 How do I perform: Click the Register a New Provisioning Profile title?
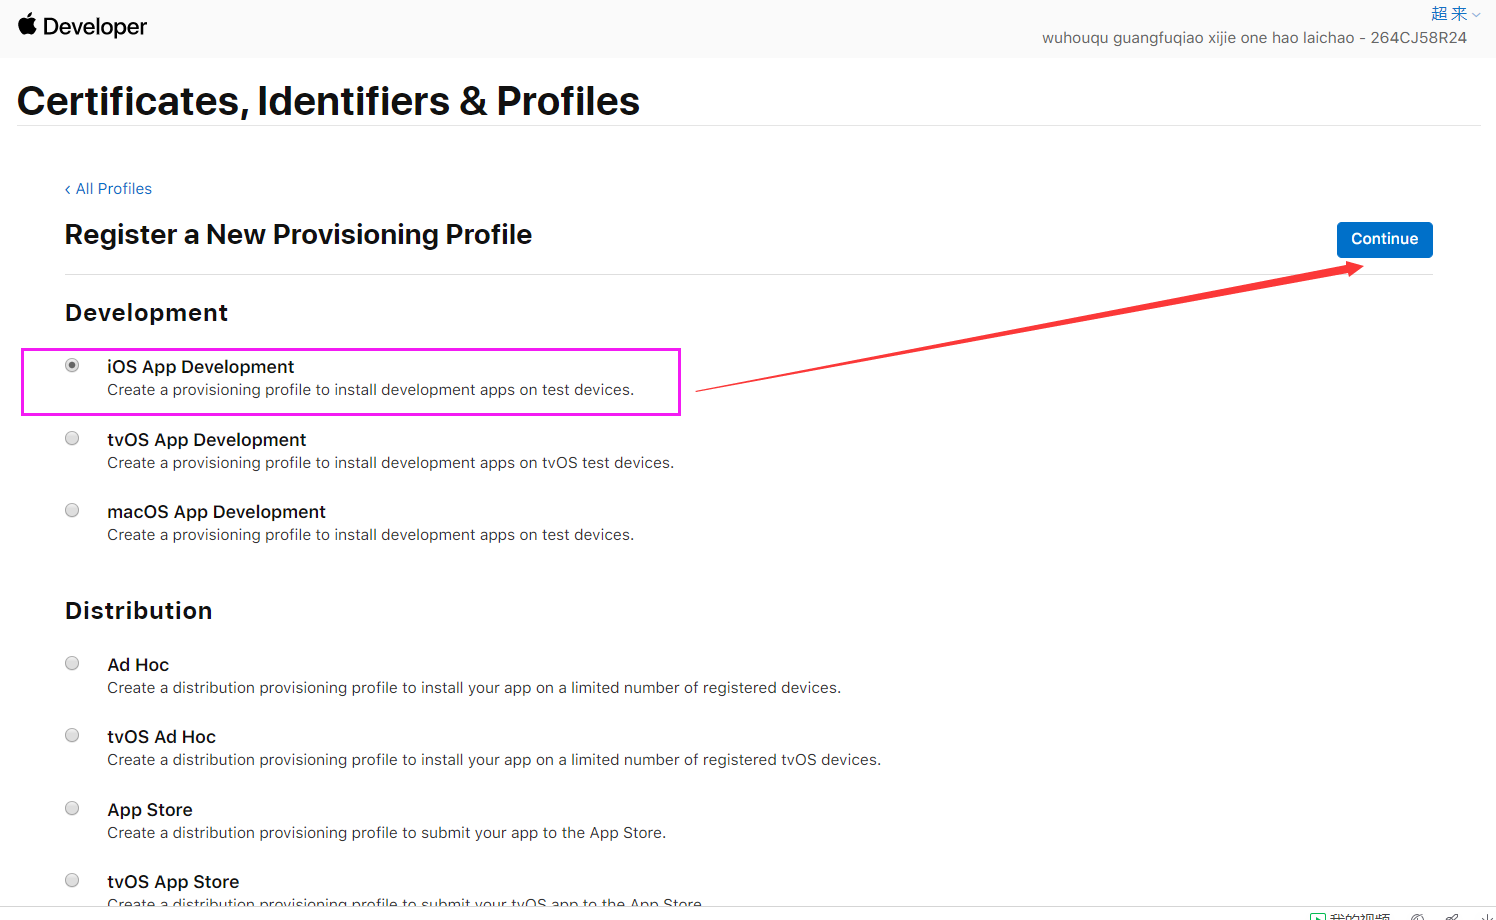[298, 235]
